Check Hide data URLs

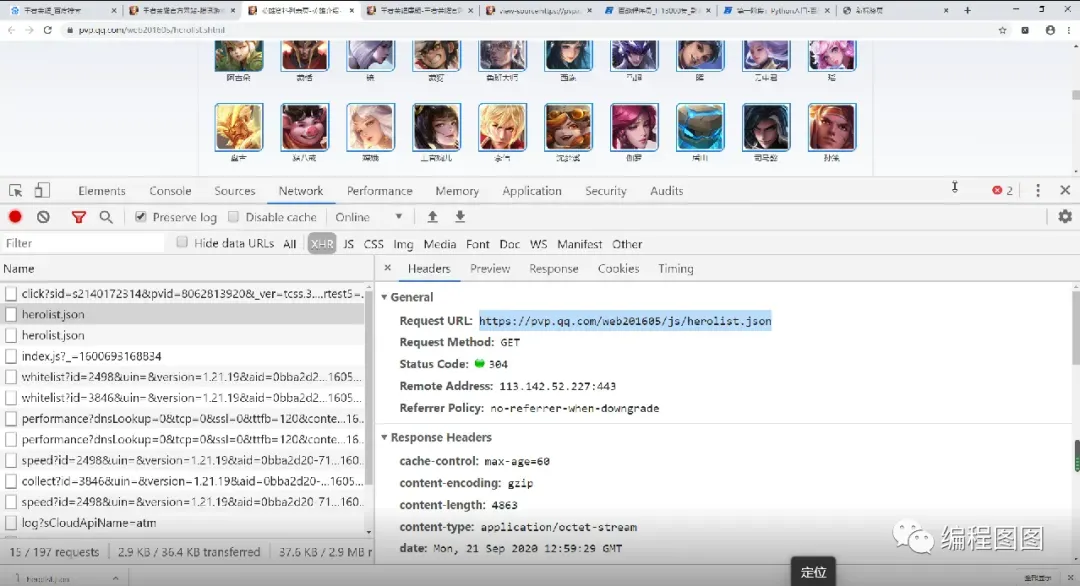[x=182, y=242]
